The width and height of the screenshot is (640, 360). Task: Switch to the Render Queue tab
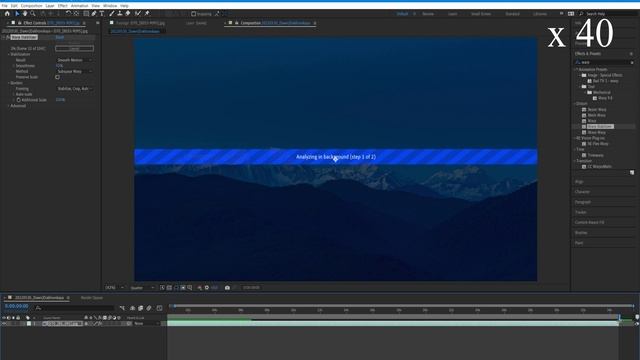(92, 298)
